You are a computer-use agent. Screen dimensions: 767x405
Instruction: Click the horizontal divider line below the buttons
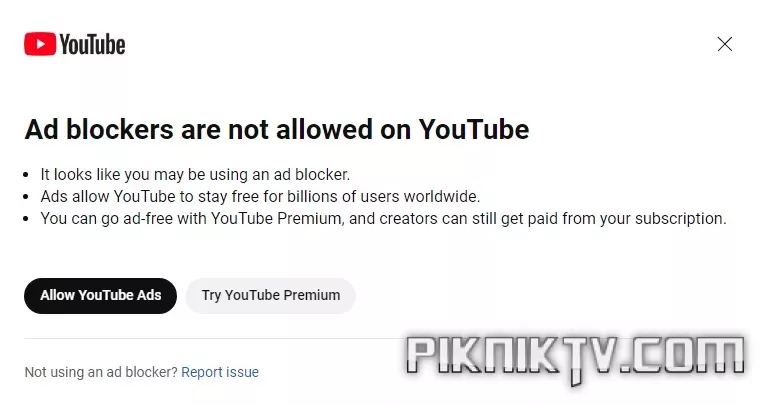(215, 338)
